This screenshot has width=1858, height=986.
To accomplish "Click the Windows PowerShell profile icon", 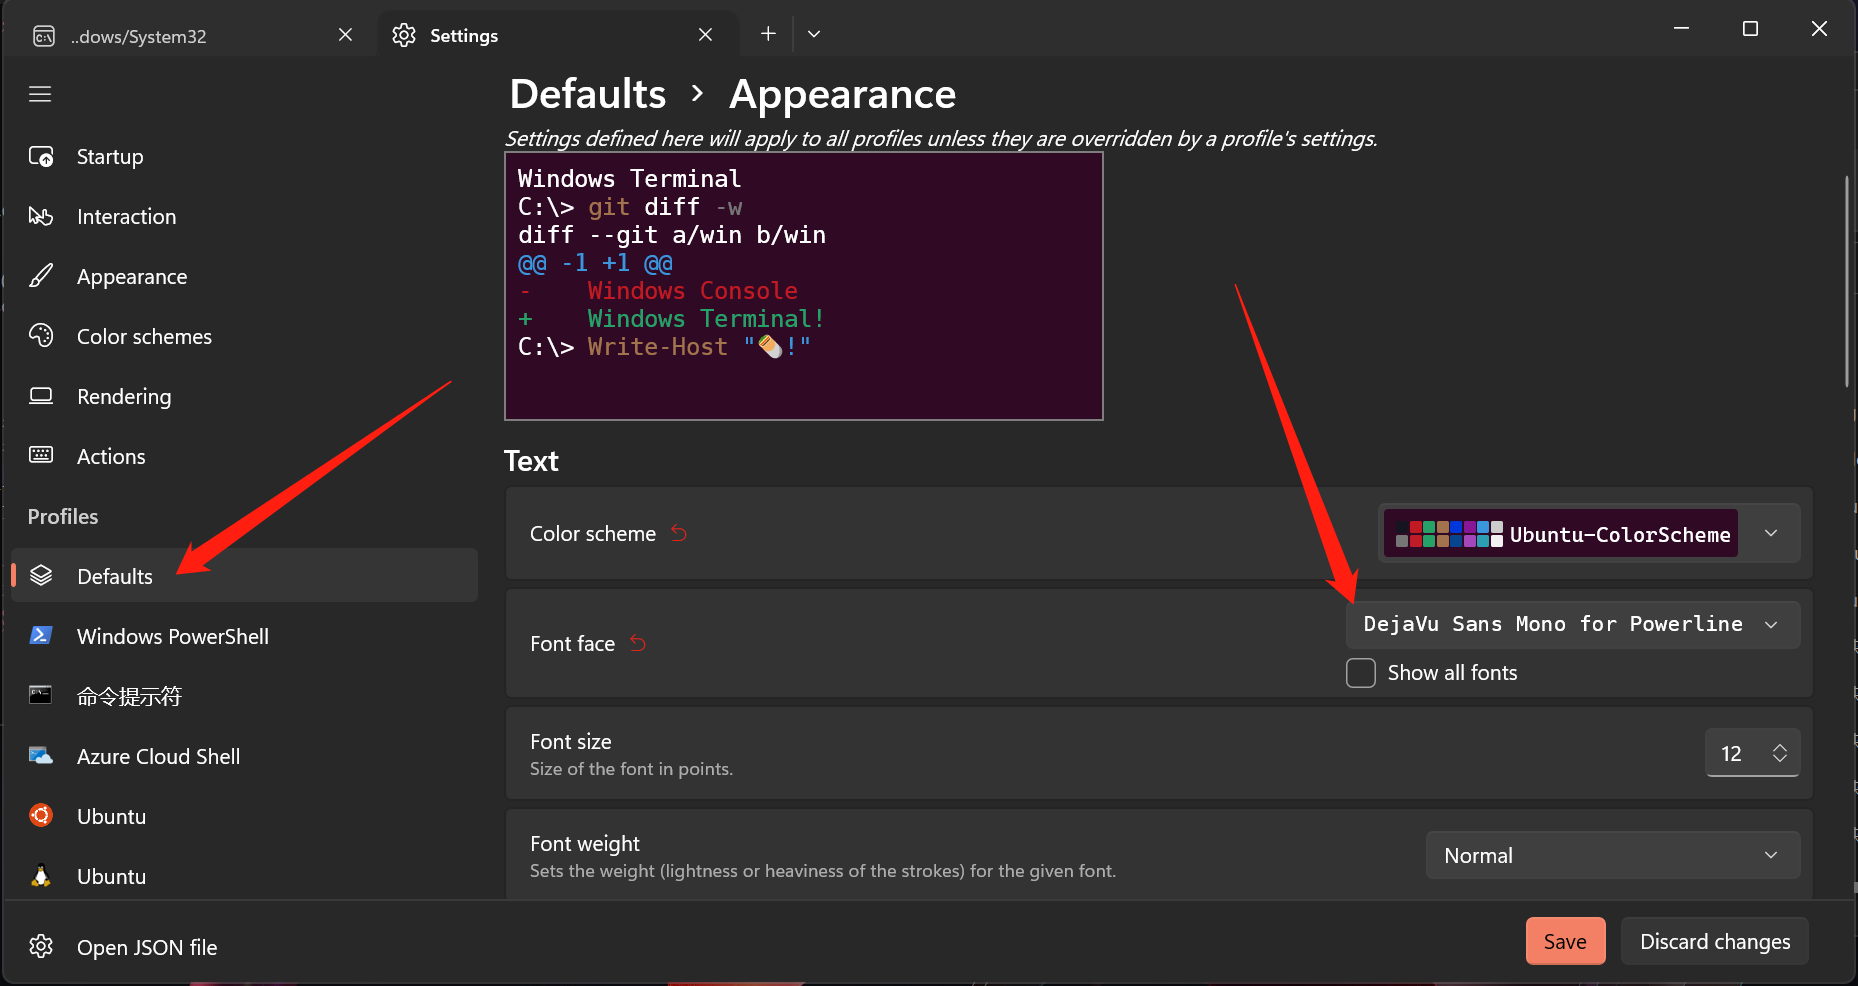I will tap(41, 635).
